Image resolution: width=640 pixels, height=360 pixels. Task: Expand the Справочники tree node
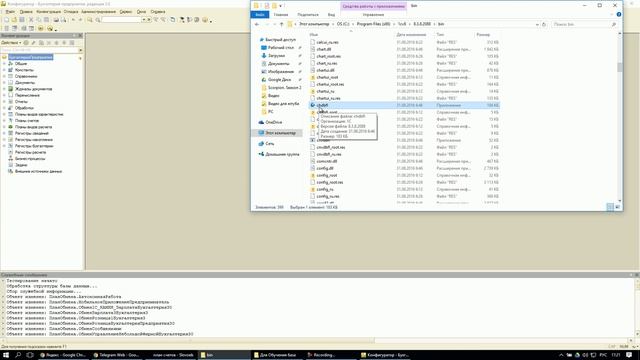4,76
